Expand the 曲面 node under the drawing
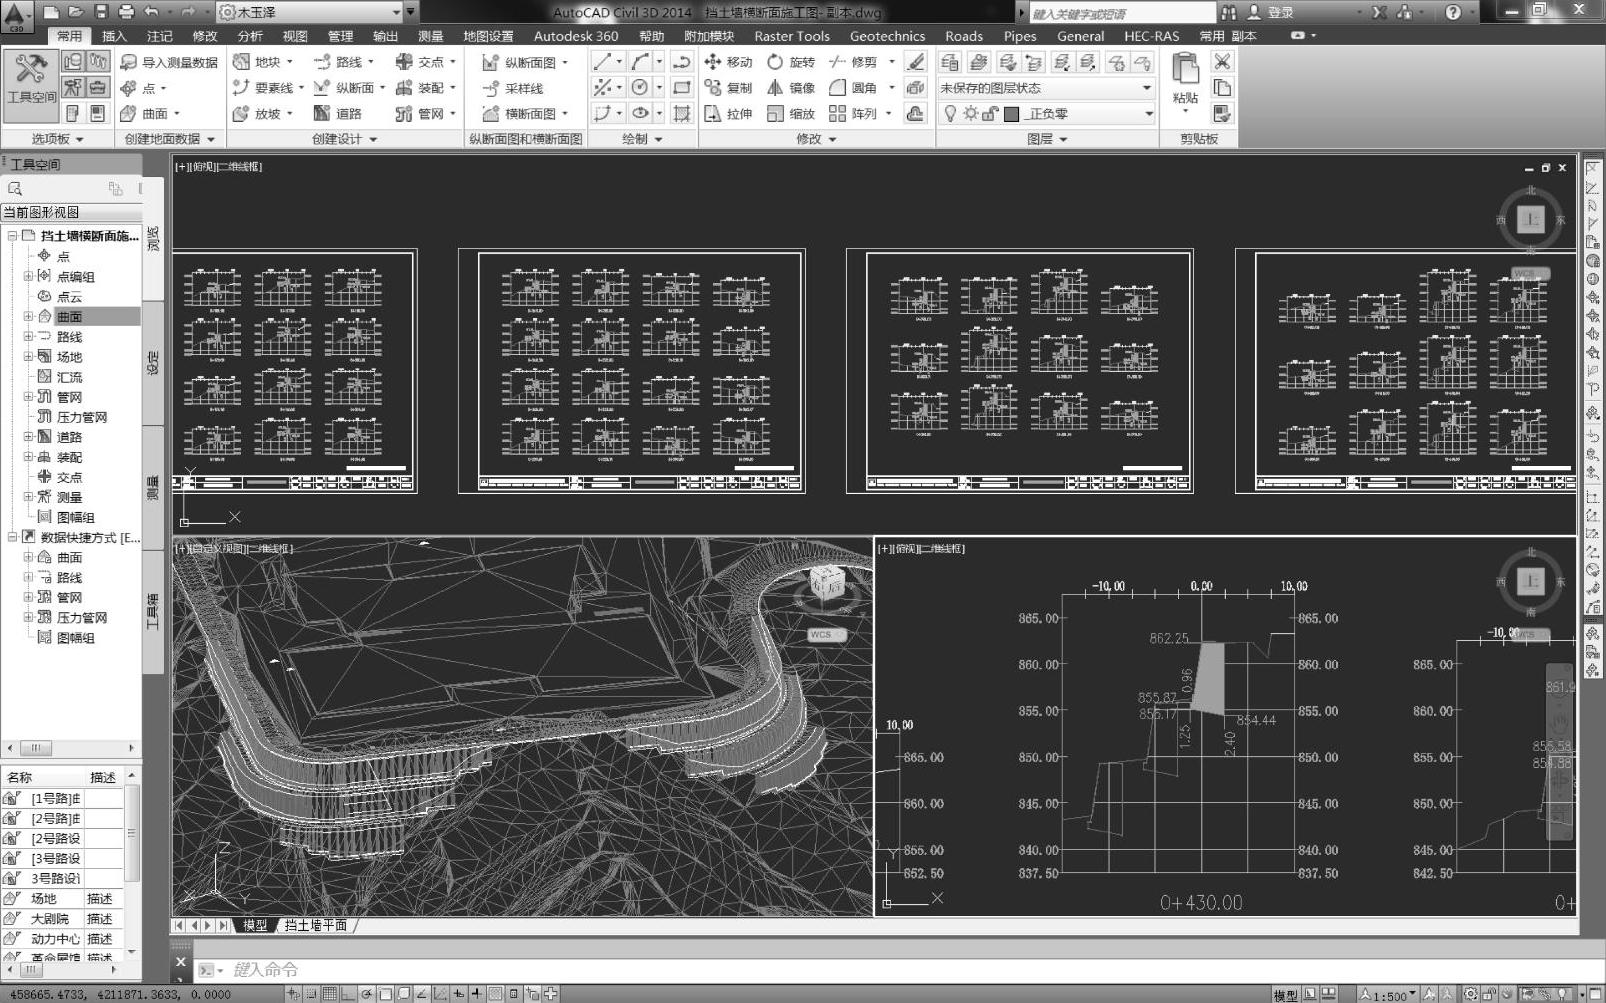The height and width of the screenshot is (1003, 1606). point(28,316)
